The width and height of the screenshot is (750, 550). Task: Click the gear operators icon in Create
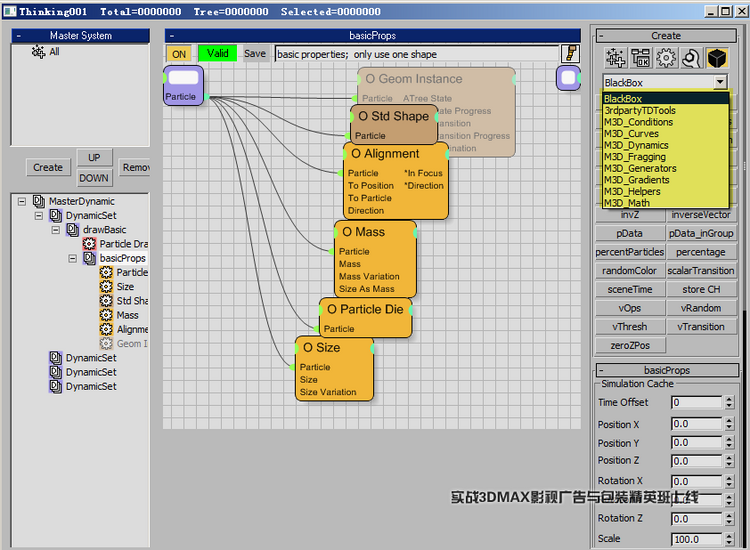coord(666,58)
